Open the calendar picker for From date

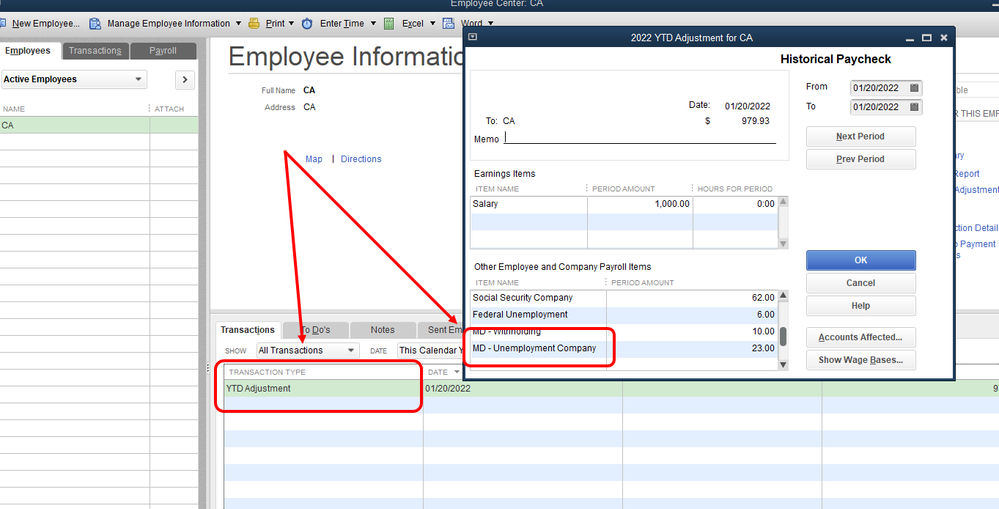tap(915, 88)
